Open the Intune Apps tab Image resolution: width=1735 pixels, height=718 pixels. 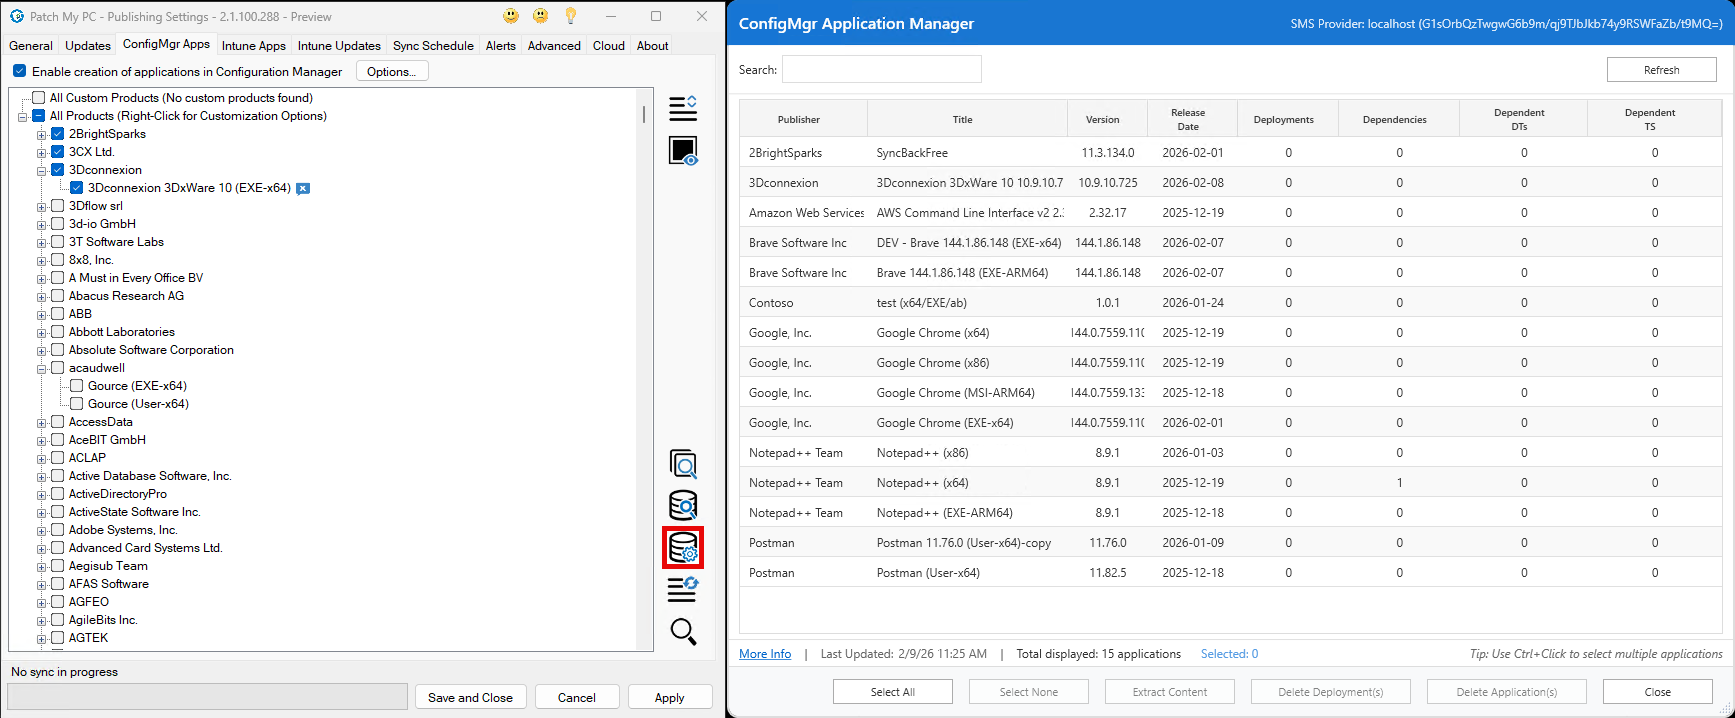[x=254, y=45]
